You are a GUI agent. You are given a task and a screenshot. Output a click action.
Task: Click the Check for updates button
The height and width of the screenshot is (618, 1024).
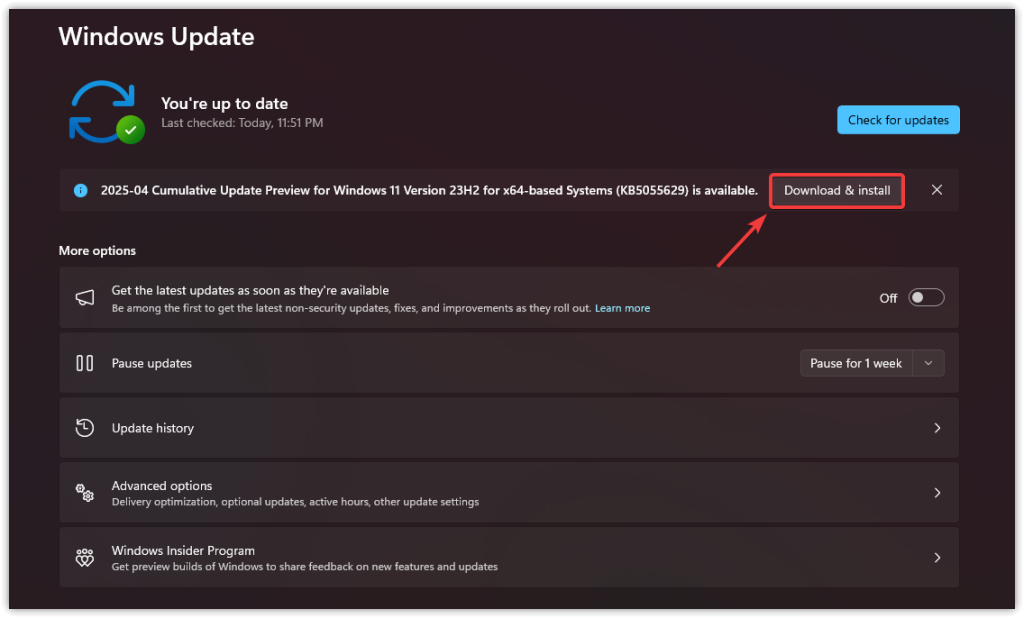pos(897,119)
